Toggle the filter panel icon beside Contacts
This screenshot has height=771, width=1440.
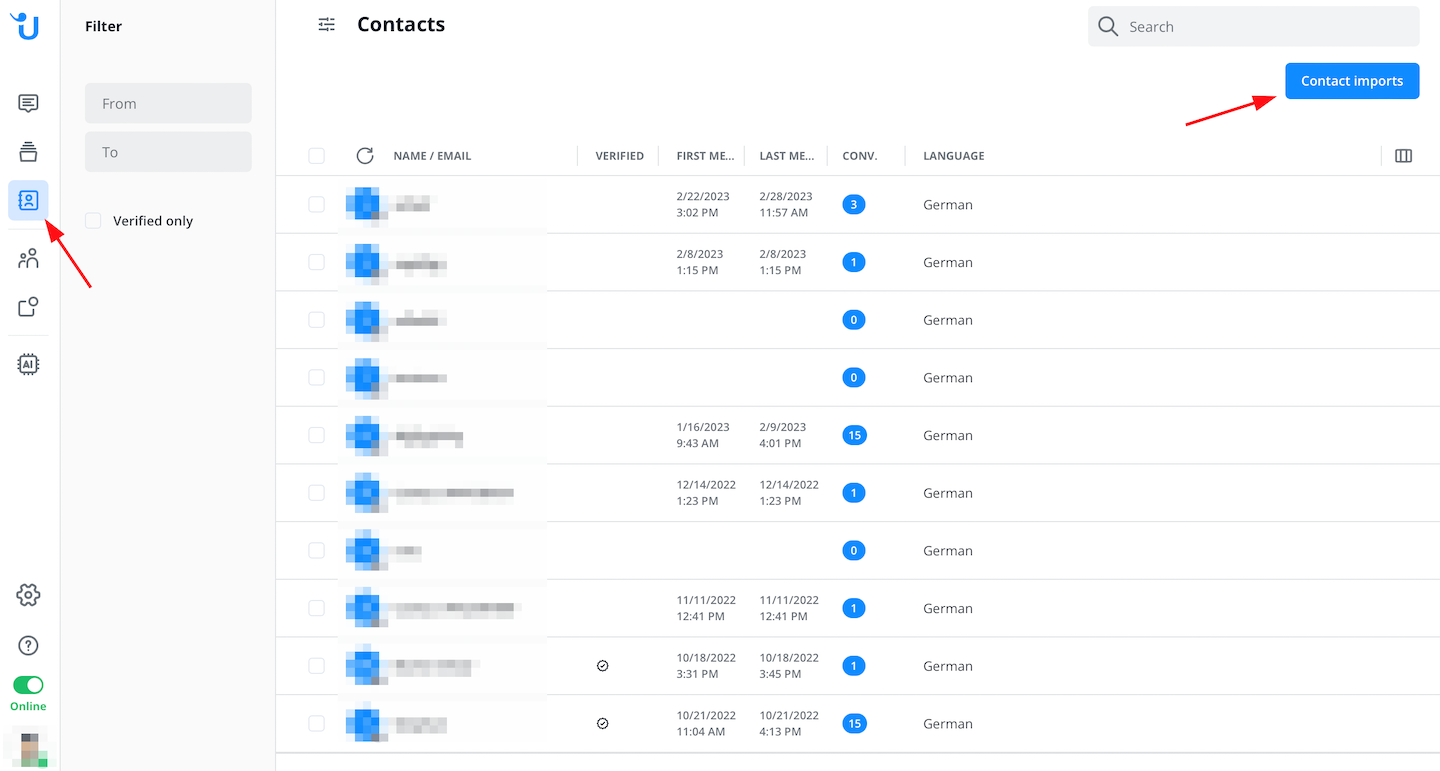tap(327, 25)
